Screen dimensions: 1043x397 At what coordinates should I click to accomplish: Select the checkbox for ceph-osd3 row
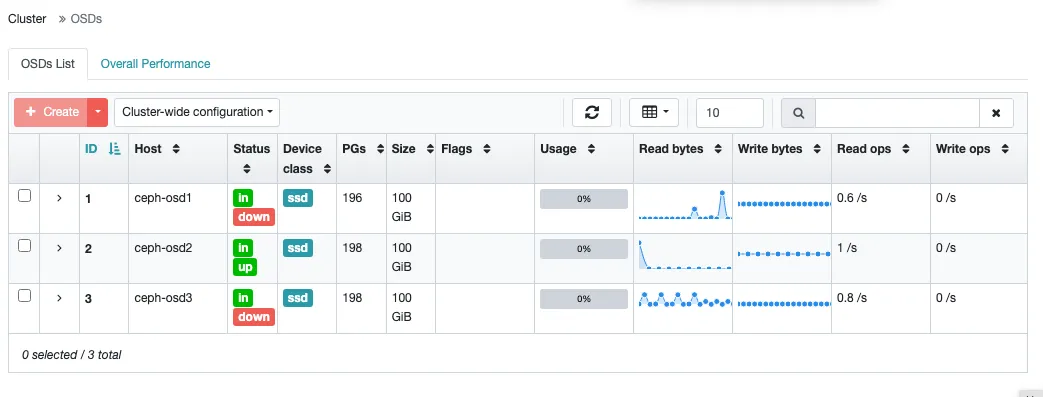tap(24, 296)
